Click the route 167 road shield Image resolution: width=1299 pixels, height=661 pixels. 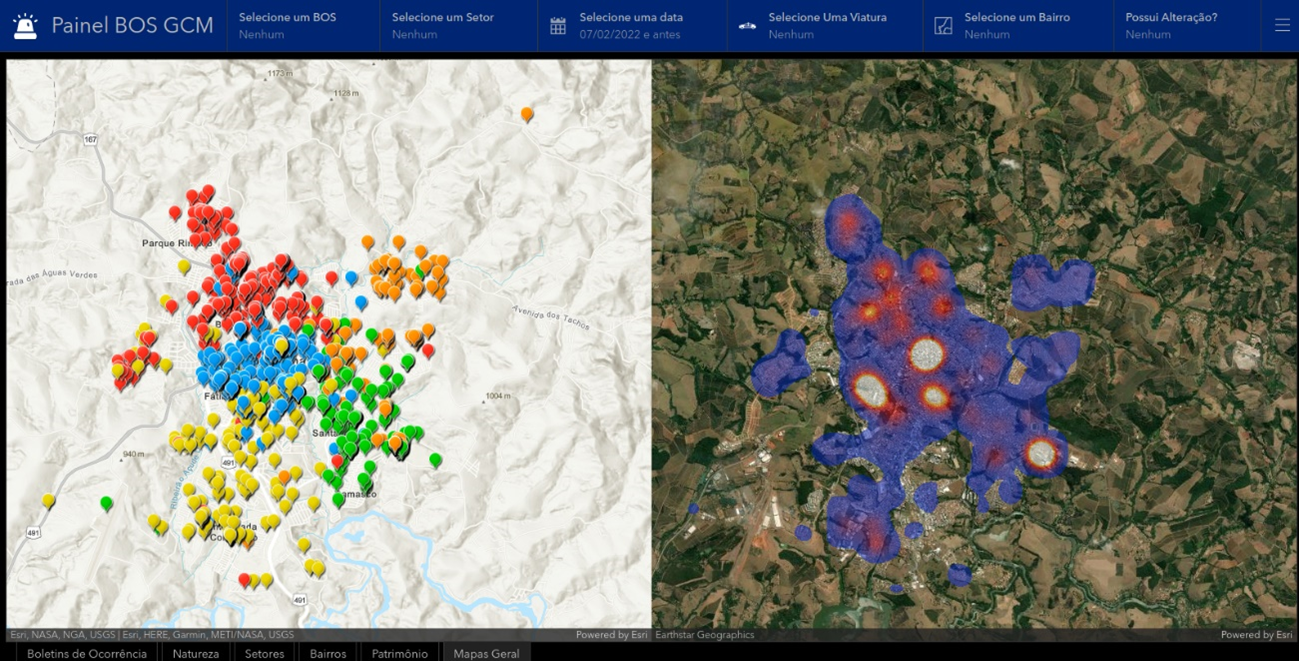(91, 139)
